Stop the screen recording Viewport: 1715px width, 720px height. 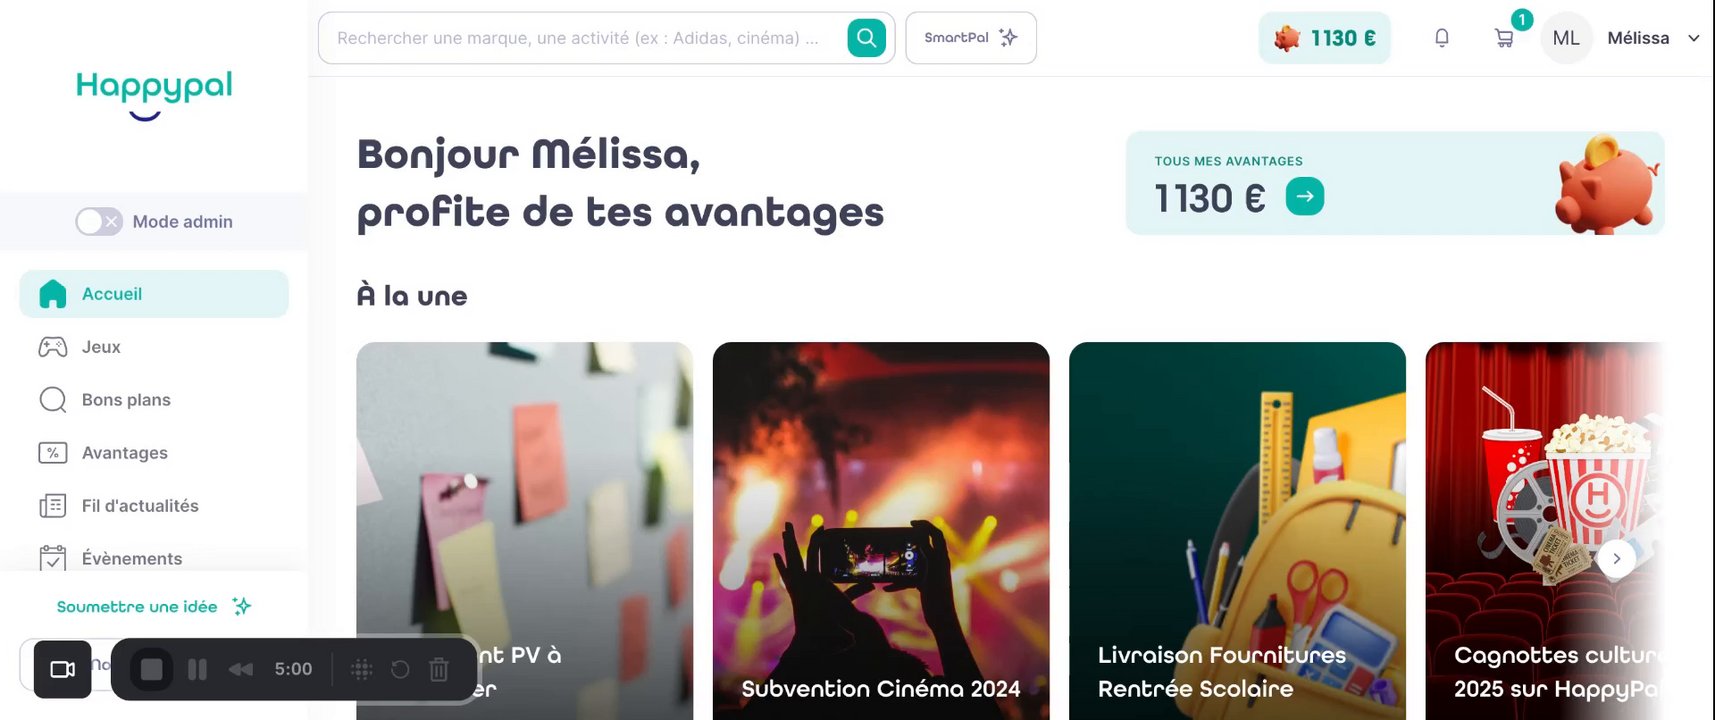click(x=152, y=669)
